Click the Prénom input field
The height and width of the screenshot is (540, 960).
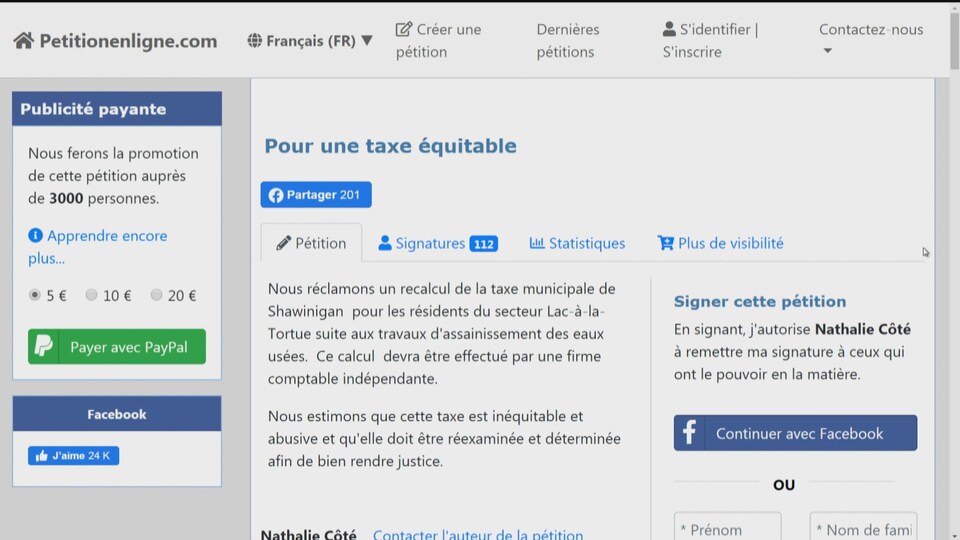tap(727, 527)
